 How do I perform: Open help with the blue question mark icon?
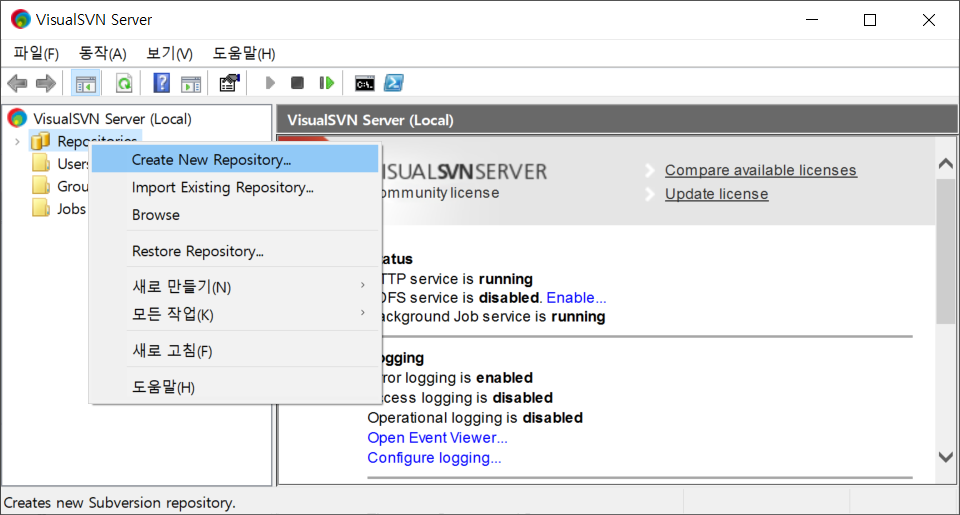click(162, 83)
